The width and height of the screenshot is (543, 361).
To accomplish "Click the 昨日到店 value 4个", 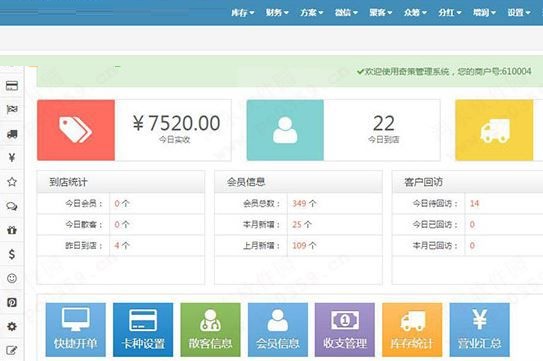I will [x=122, y=246].
